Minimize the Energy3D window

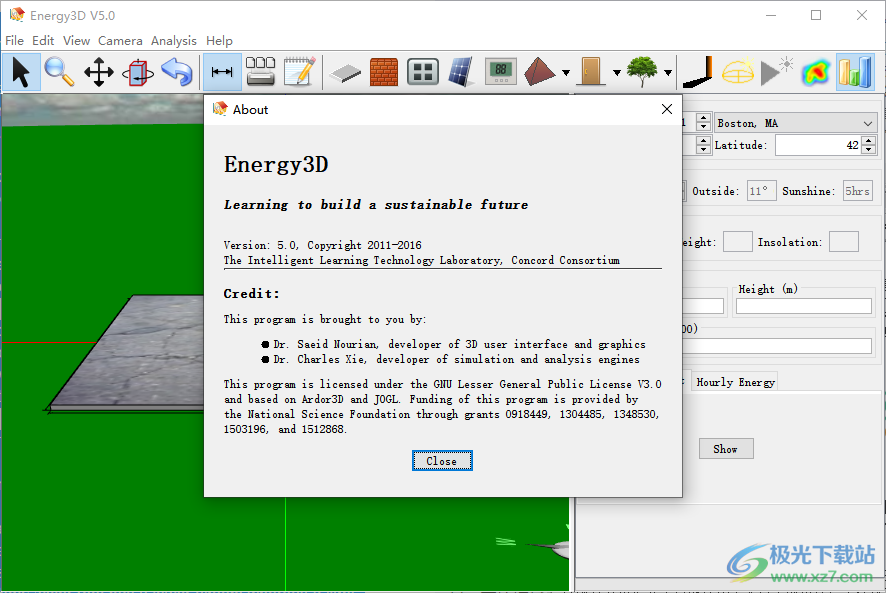point(771,15)
